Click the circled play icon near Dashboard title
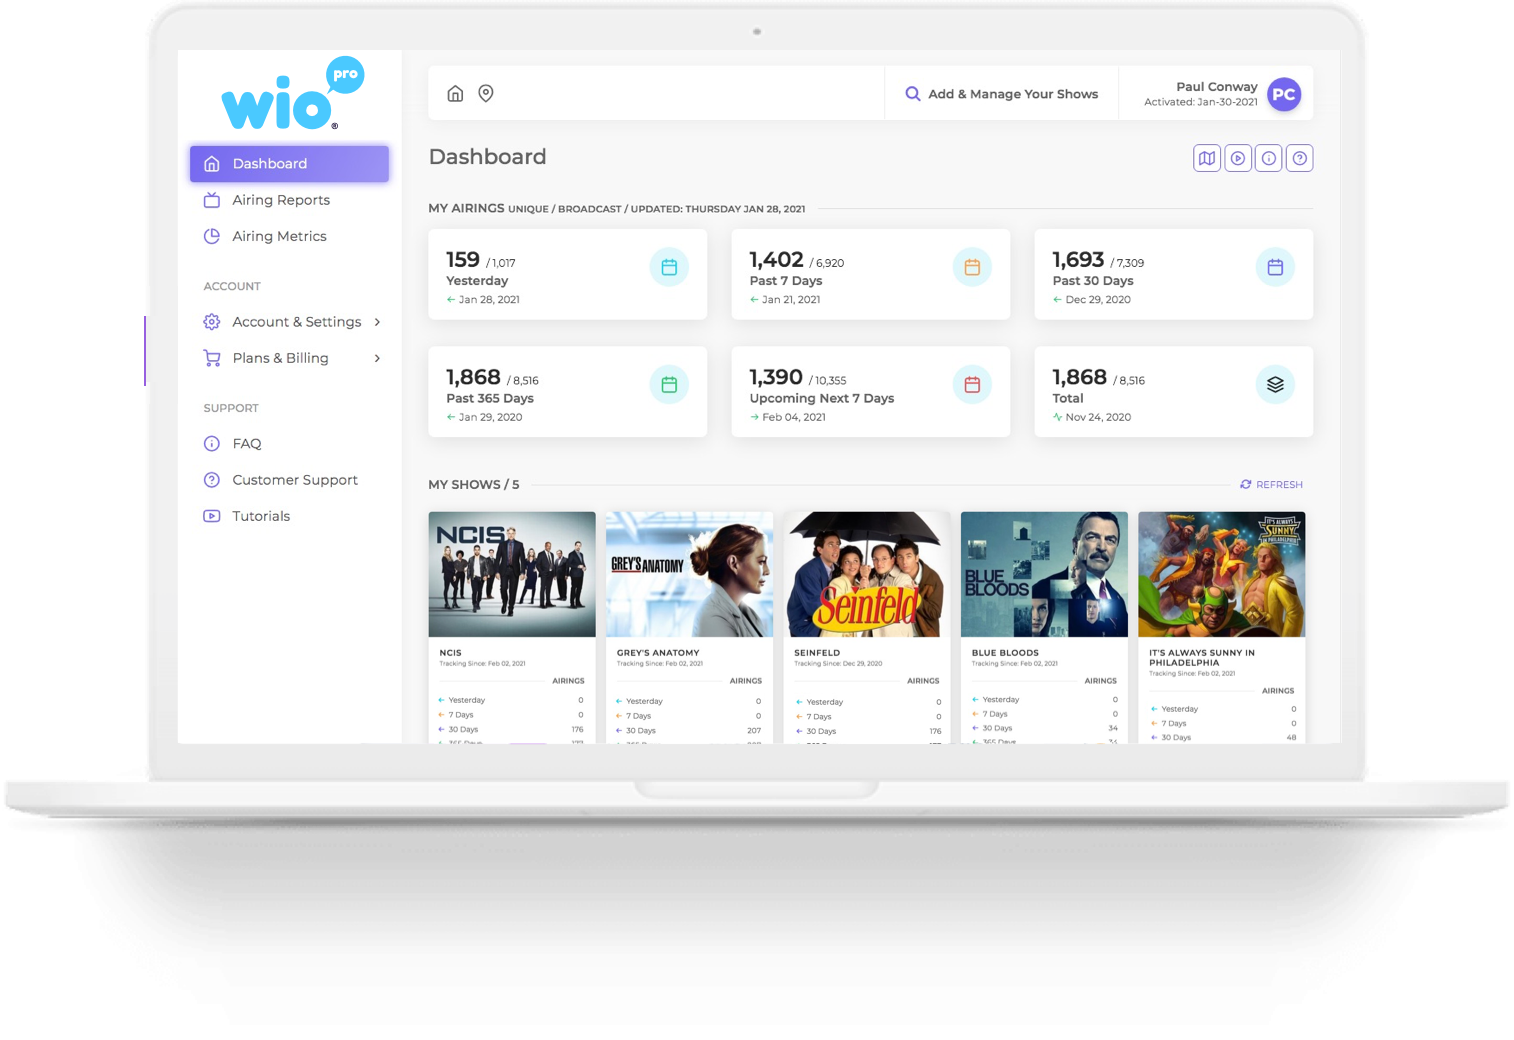This screenshot has height=1040, width=1514. coord(1237,157)
